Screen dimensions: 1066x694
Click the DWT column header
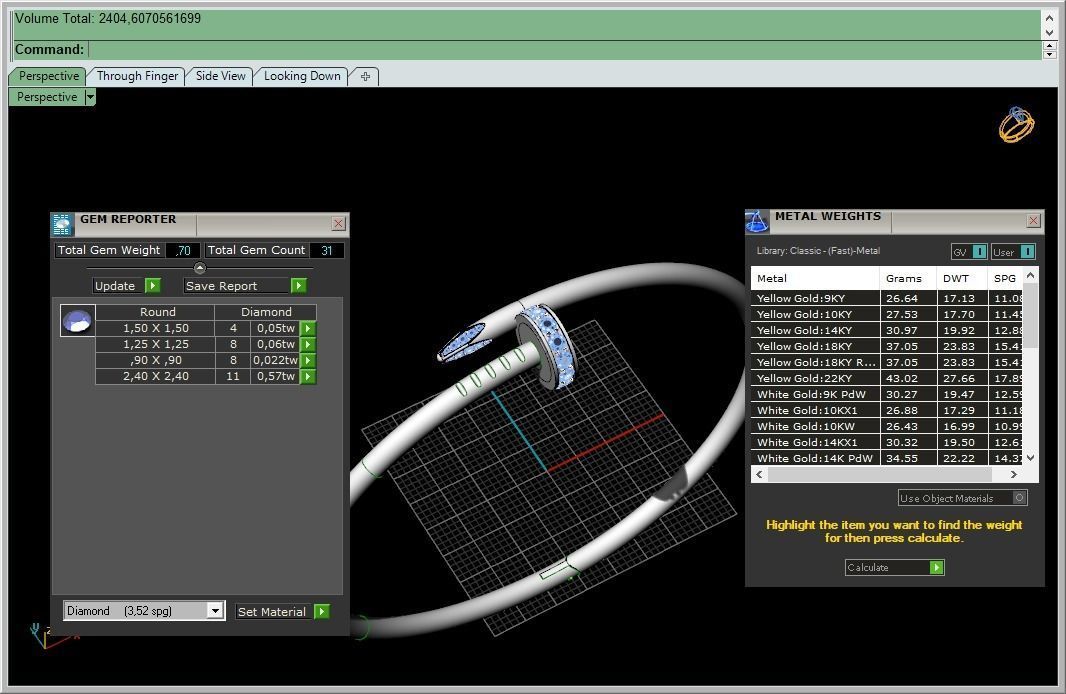[962, 278]
